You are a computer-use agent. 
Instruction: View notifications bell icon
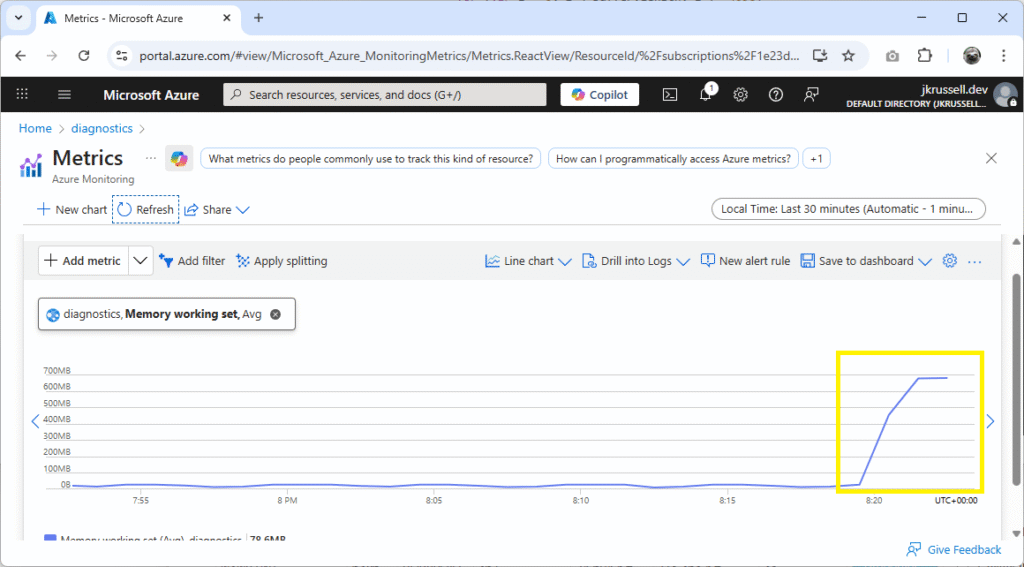(706, 93)
